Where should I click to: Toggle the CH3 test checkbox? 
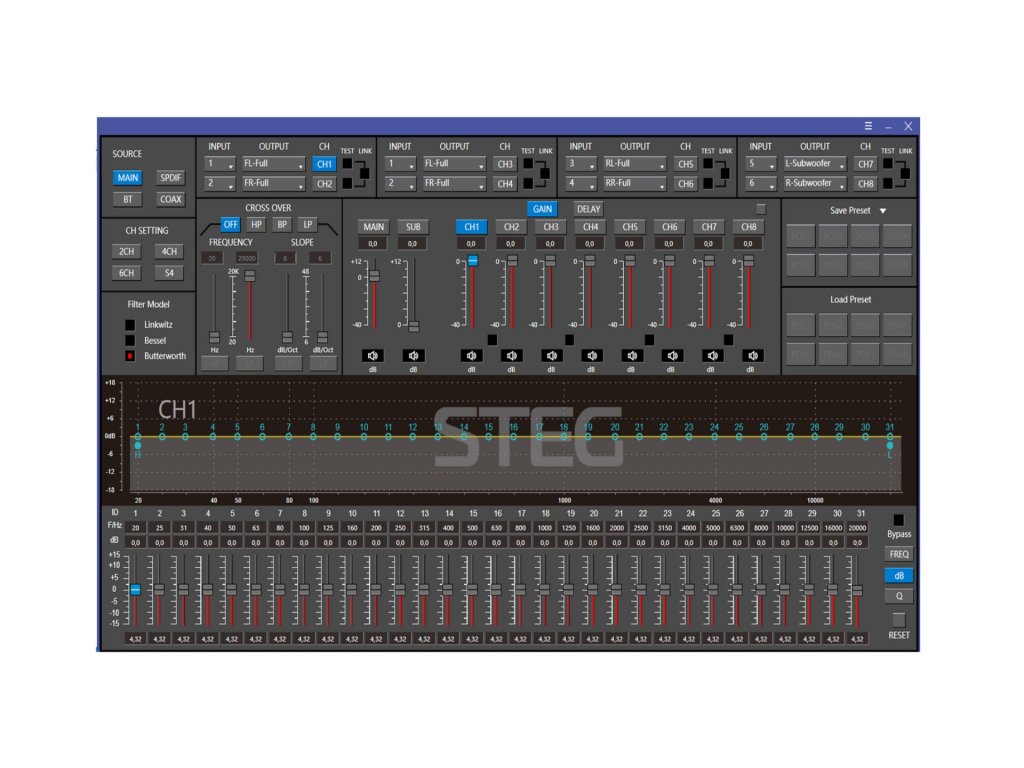click(x=528, y=164)
